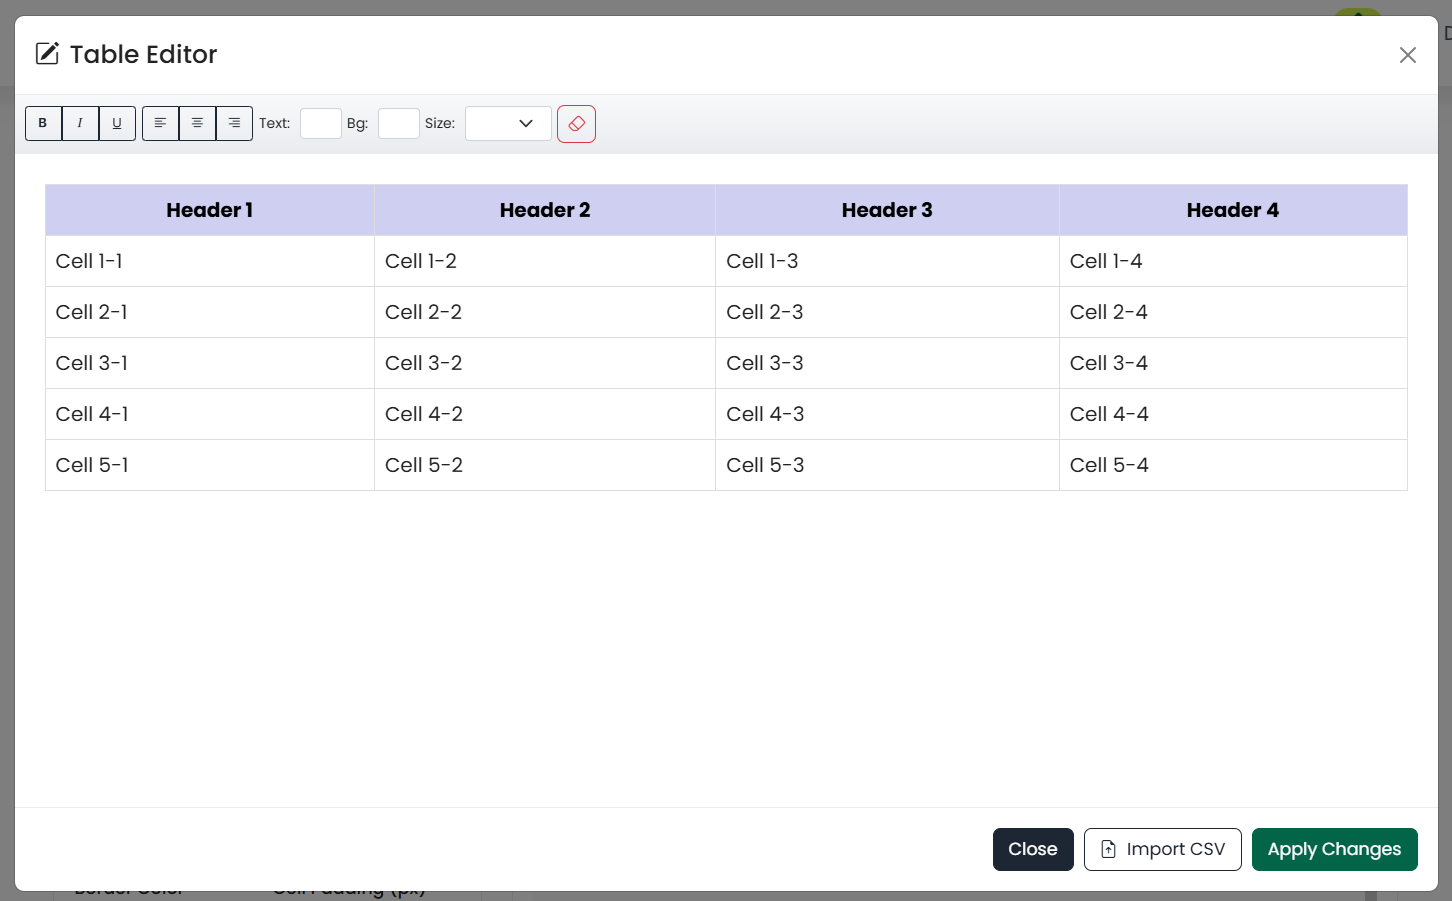
Task: Click table cell labeled Cell 1-1
Action: [210, 261]
